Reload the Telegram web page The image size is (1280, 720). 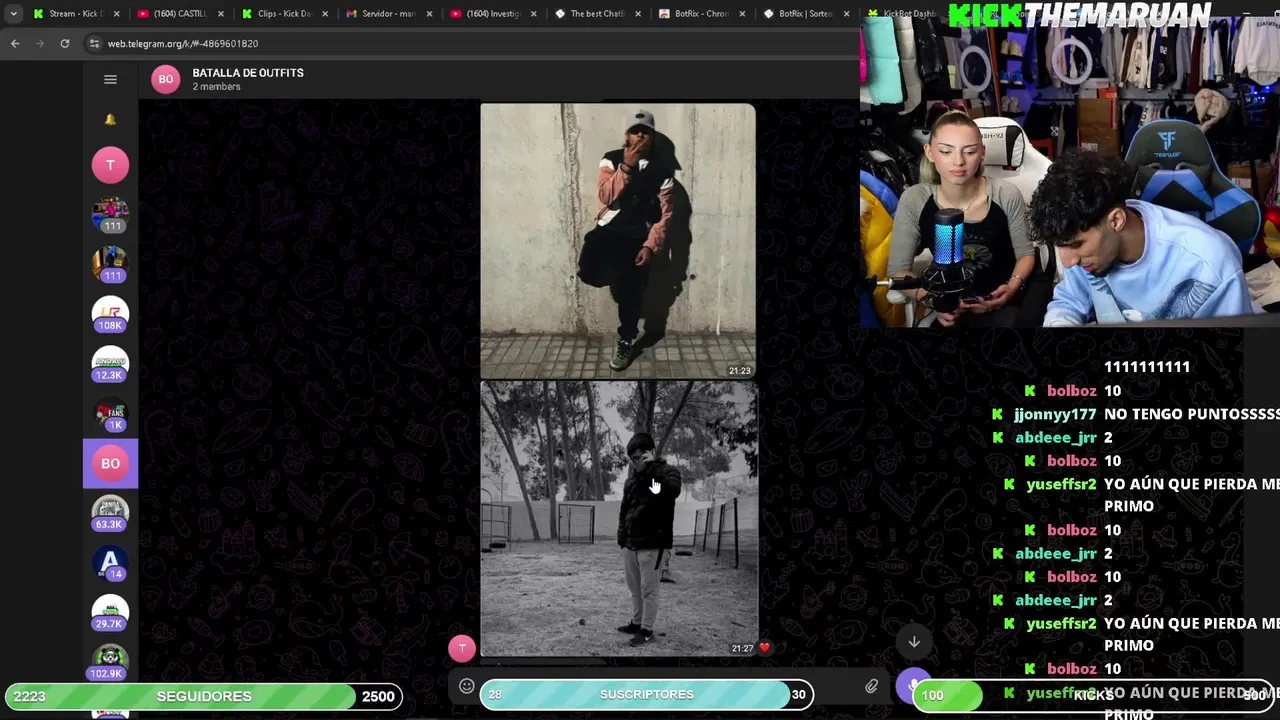[x=65, y=44]
